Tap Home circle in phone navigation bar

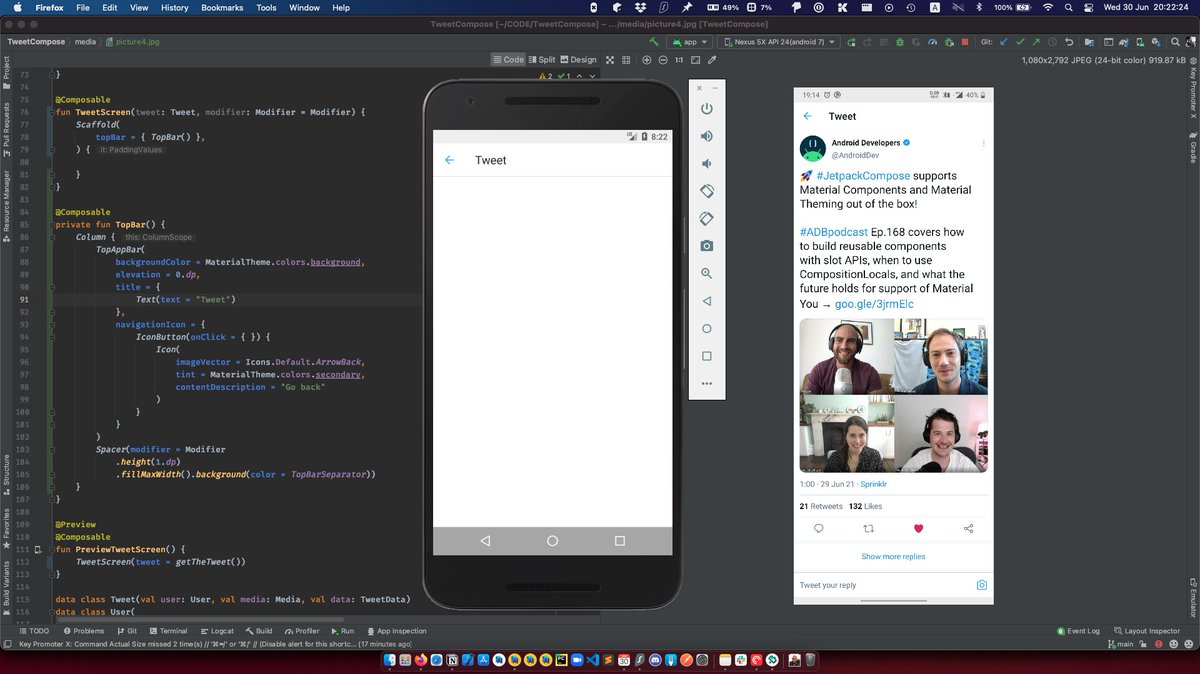(x=552, y=541)
